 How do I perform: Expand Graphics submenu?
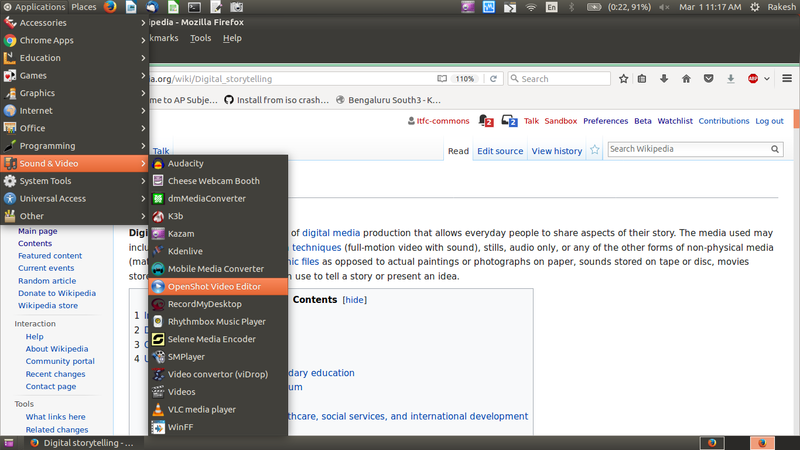(74, 93)
